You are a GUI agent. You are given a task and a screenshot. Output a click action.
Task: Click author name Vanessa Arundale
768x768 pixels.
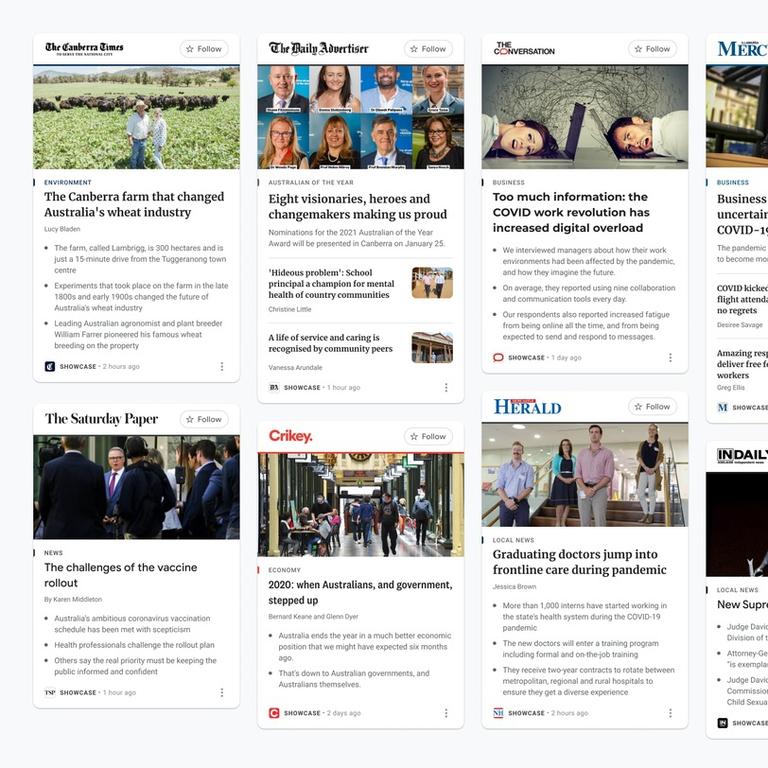[x=295, y=367]
